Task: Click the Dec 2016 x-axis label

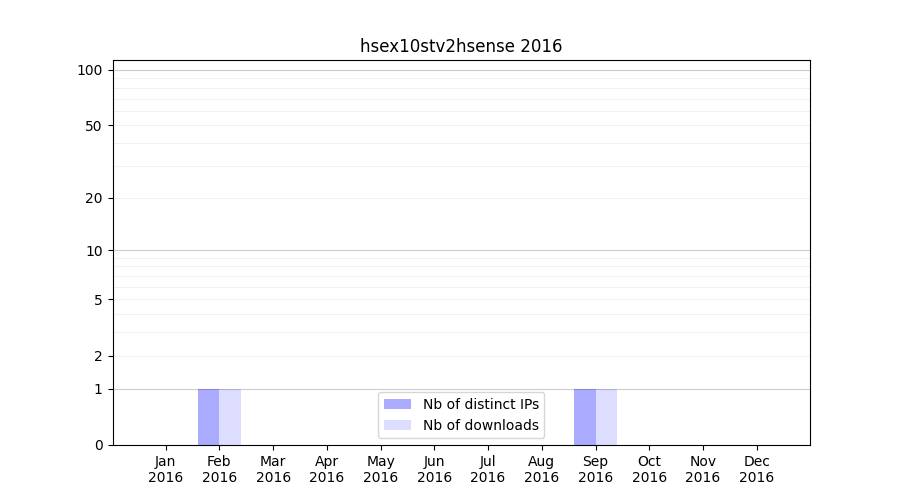Action: click(756, 469)
